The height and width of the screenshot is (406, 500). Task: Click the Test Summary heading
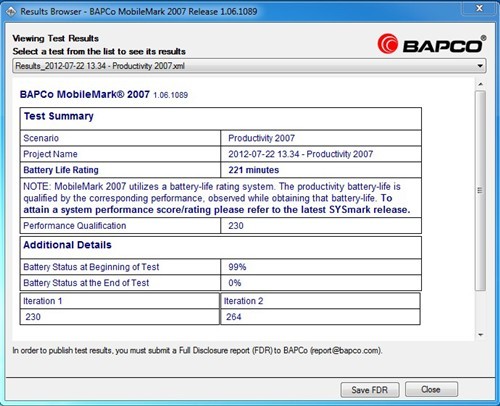coord(59,116)
